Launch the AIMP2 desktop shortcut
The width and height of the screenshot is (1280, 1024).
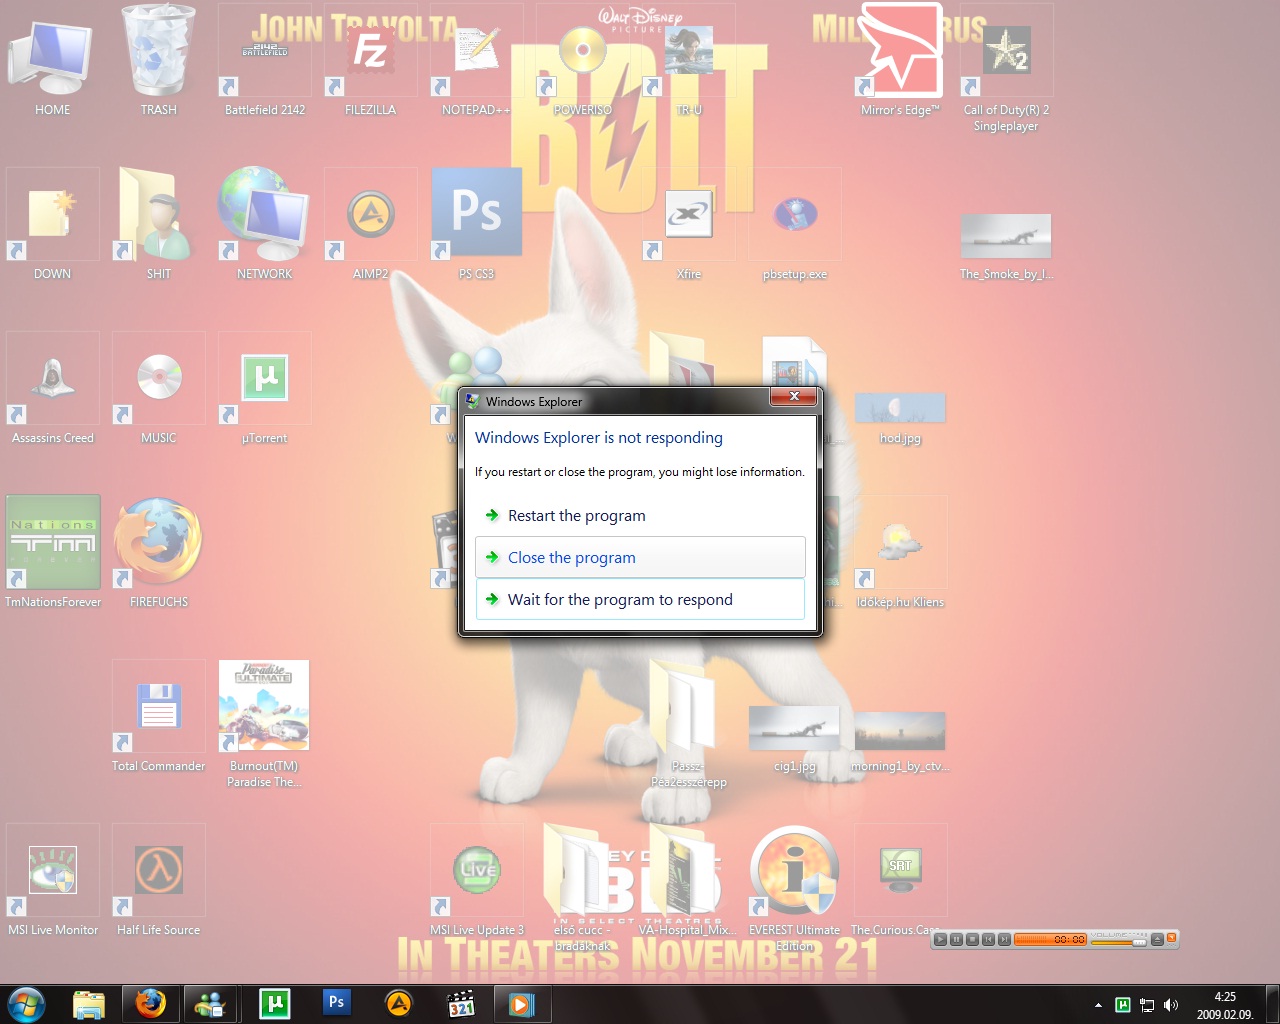point(370,226)
